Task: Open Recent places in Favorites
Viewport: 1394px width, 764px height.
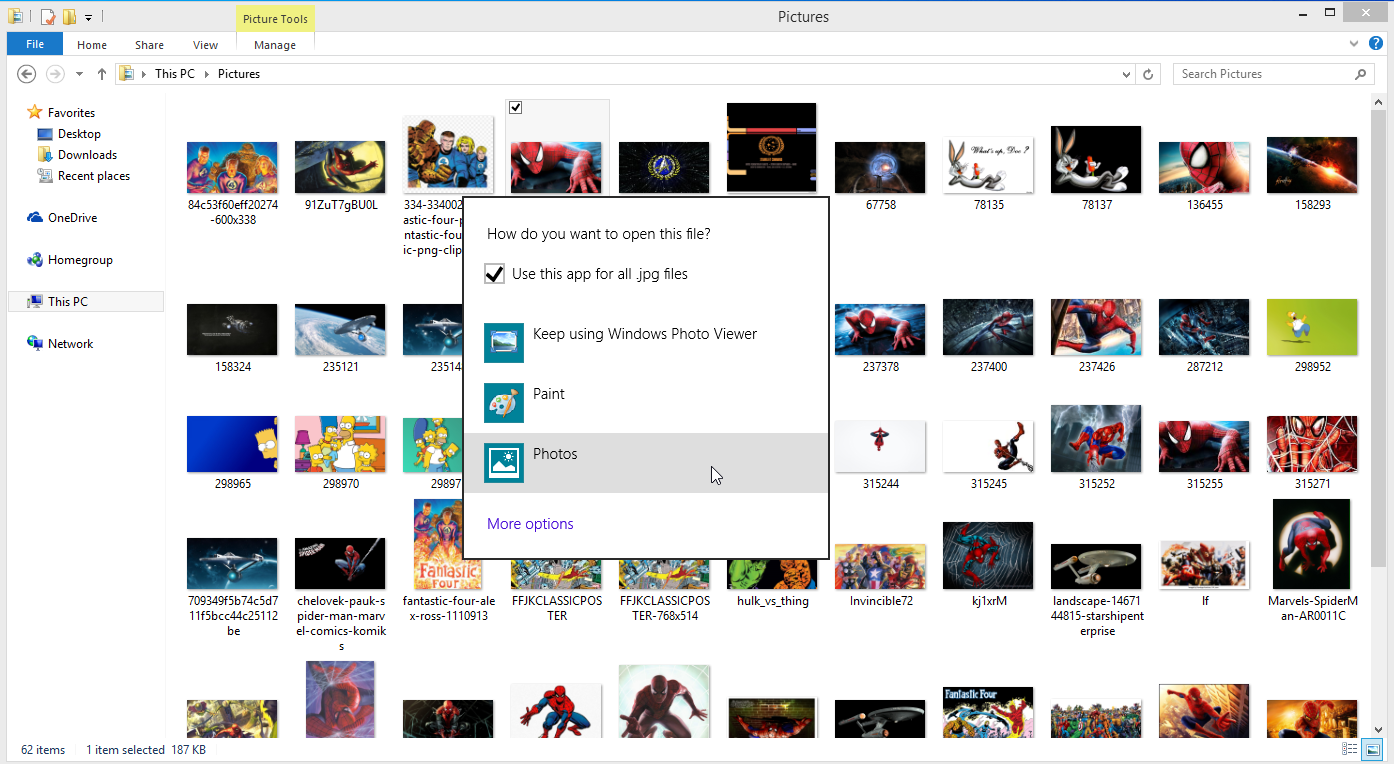Action: (94, 176)
